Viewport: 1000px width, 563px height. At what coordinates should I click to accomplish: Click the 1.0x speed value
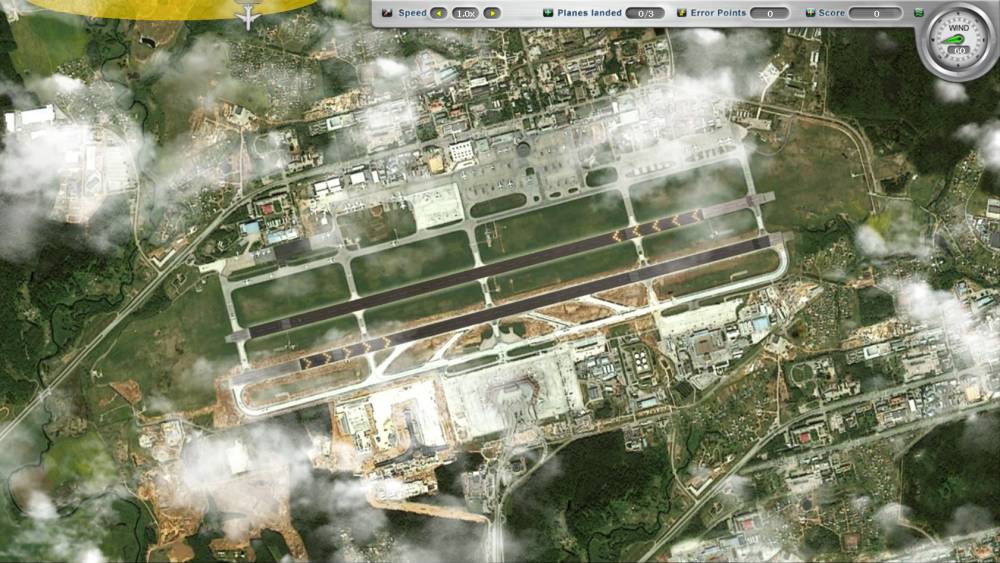pyautogui.click(x=466, y=13)
